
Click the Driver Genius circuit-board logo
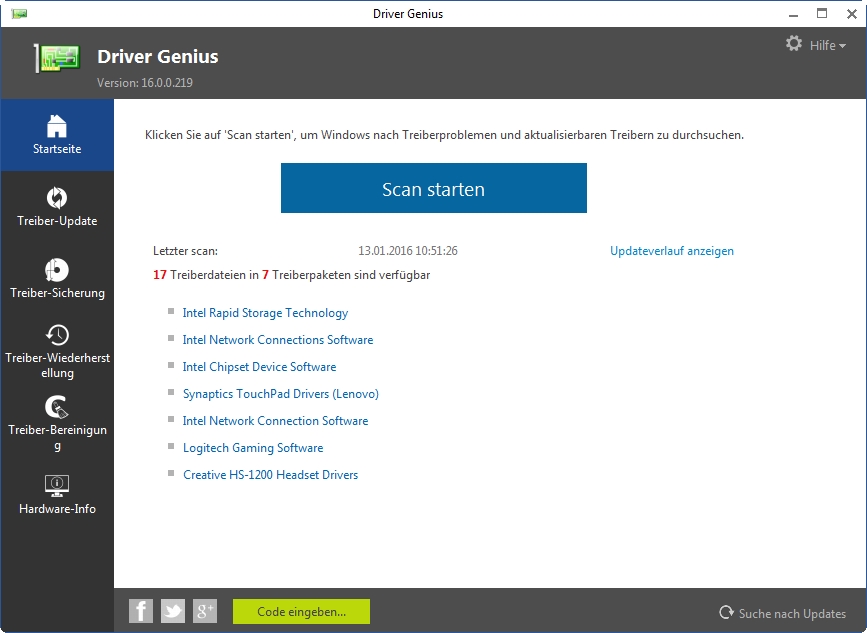pyautogui.click(x=58, y=58)
